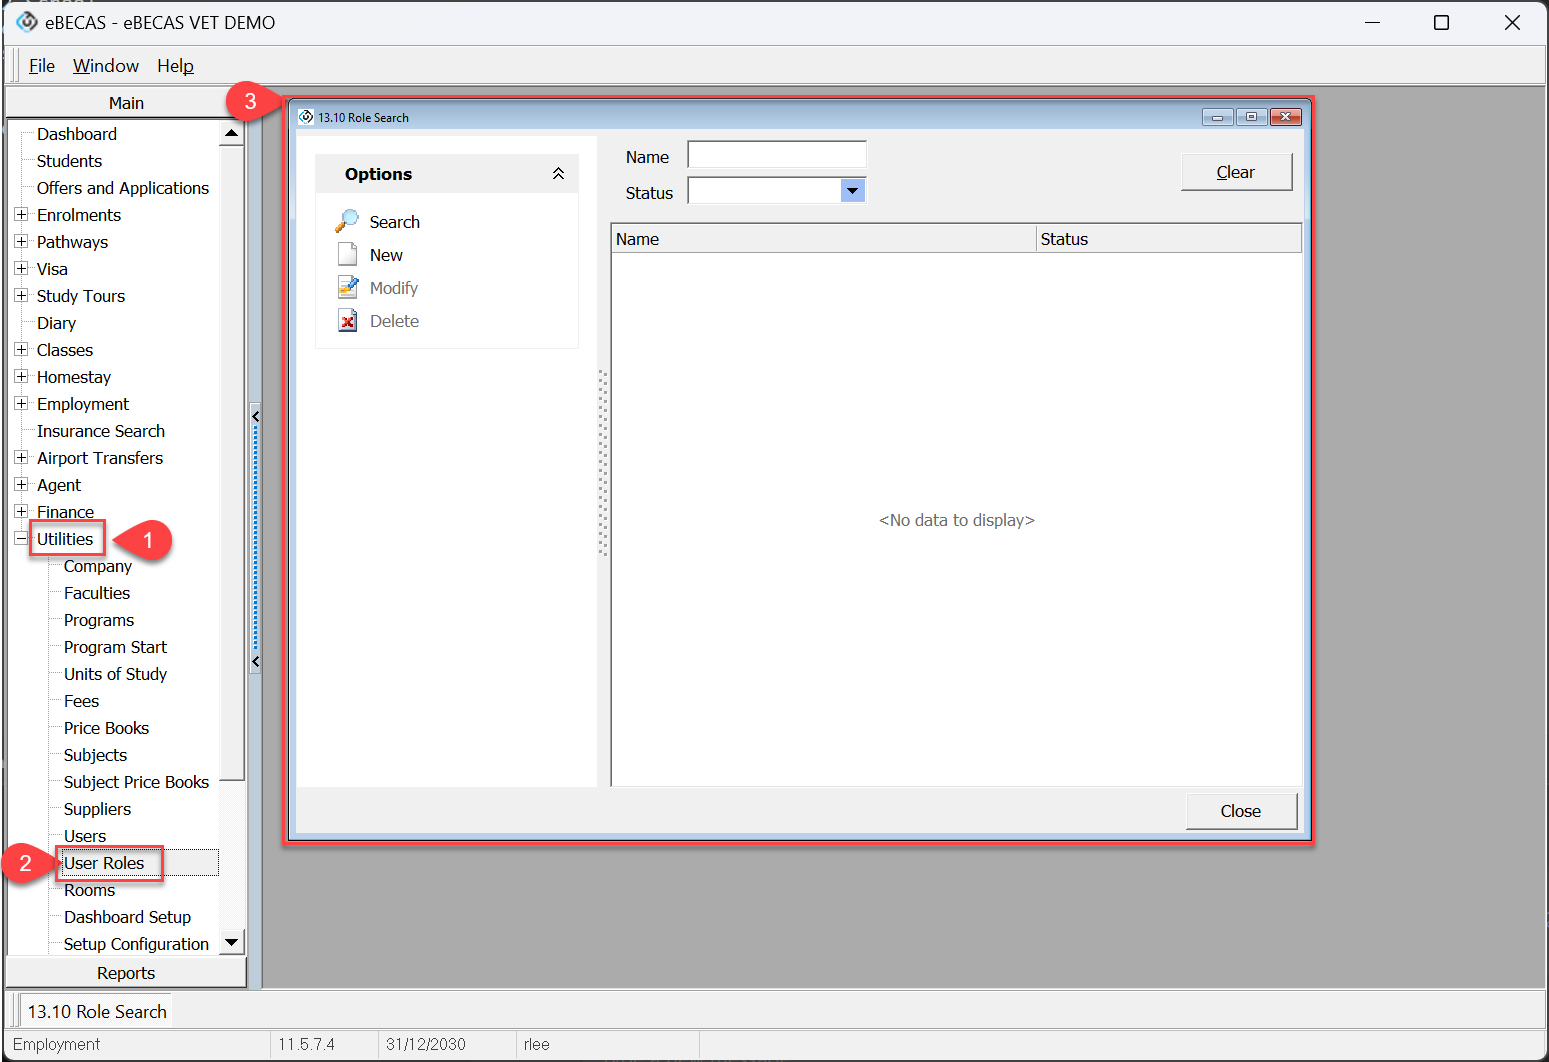This screenshot has height=1062, width=1549.
Task: Click the New blank document icon
Action: pyautogui.click(x=347, y=254)
